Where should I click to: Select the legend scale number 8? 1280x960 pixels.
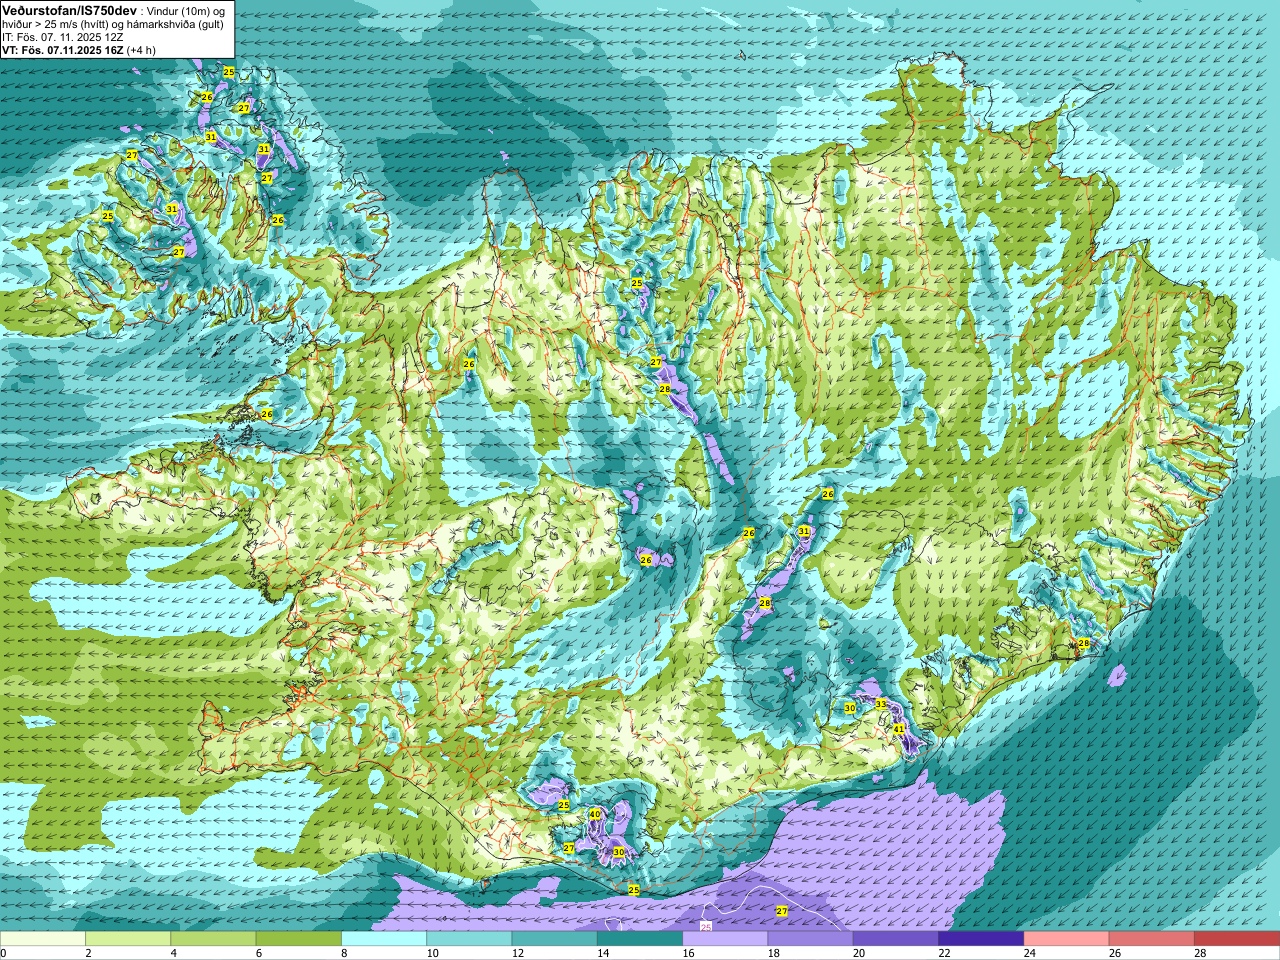(346, 953)
